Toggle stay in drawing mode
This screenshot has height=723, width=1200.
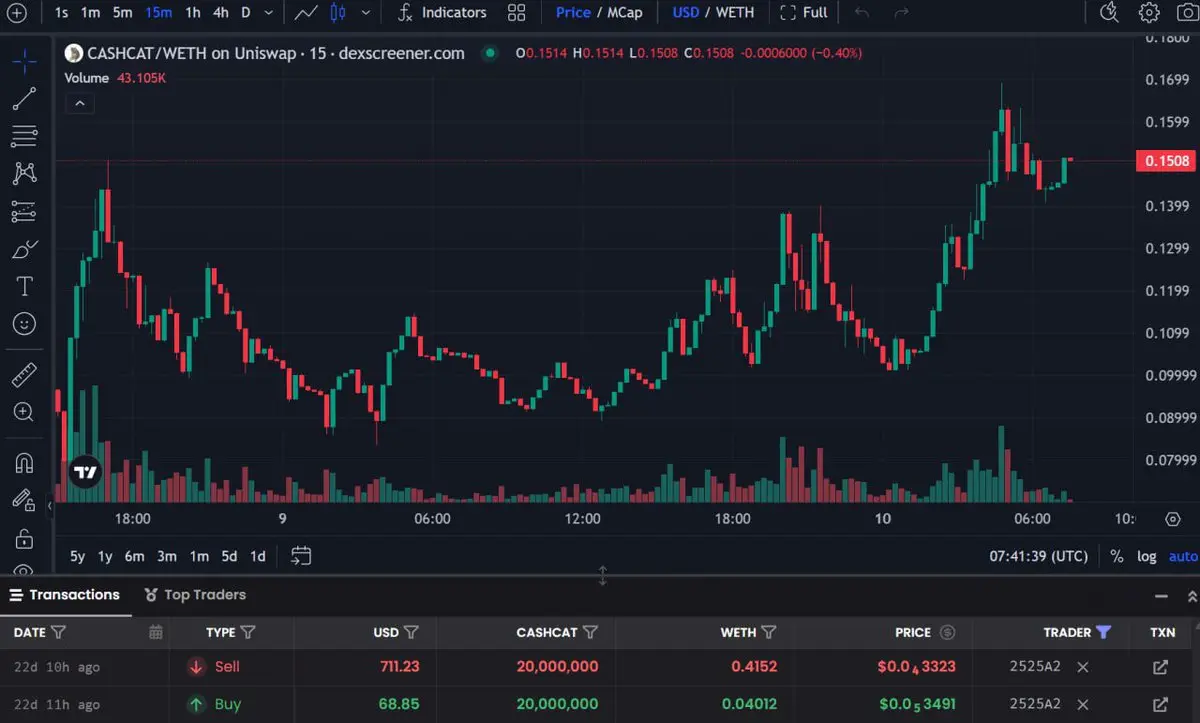click(24, 500)
